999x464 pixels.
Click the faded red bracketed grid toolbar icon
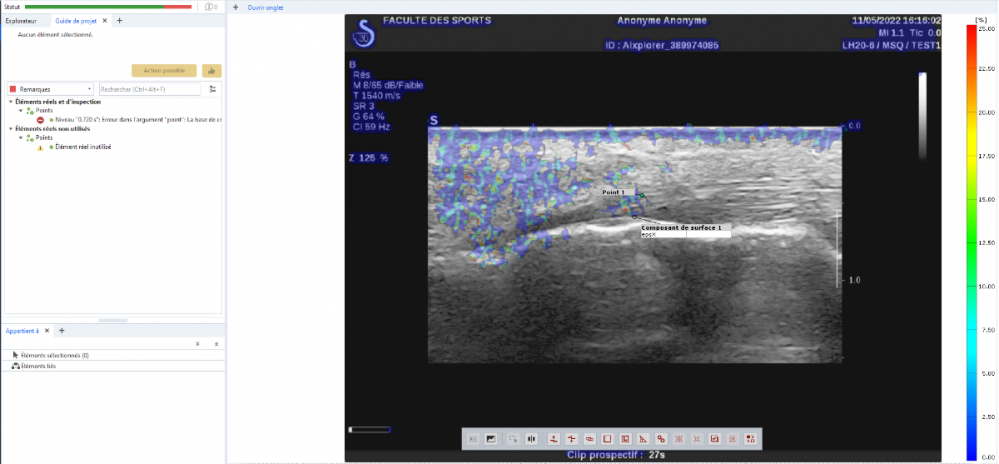tap(679, 439)
